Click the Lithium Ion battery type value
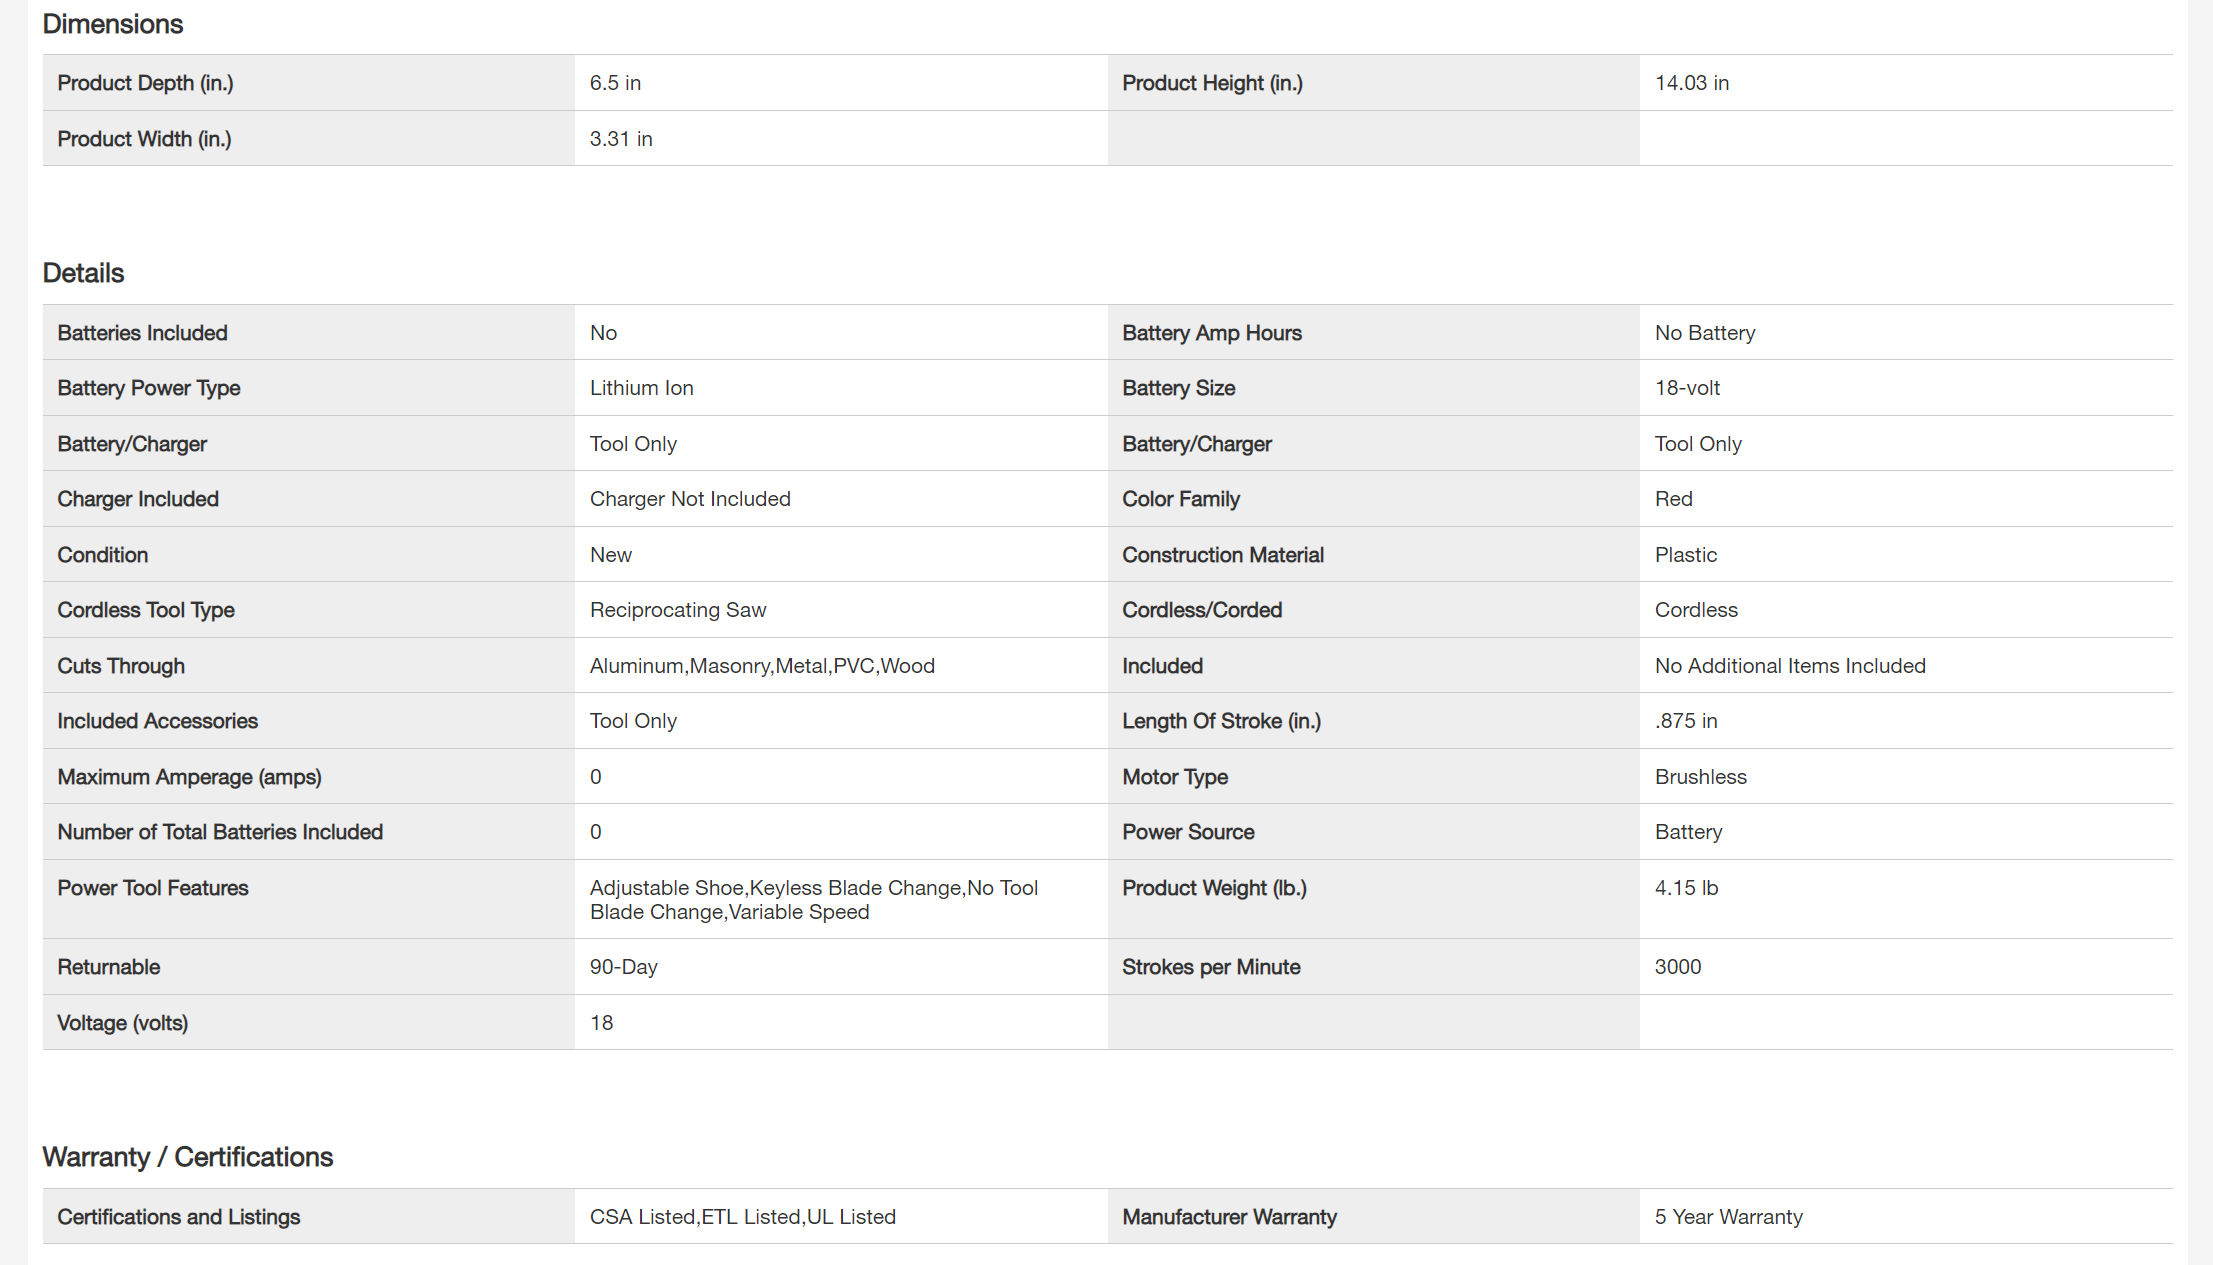This screenshot has width=2213, height=1265. 641,388
